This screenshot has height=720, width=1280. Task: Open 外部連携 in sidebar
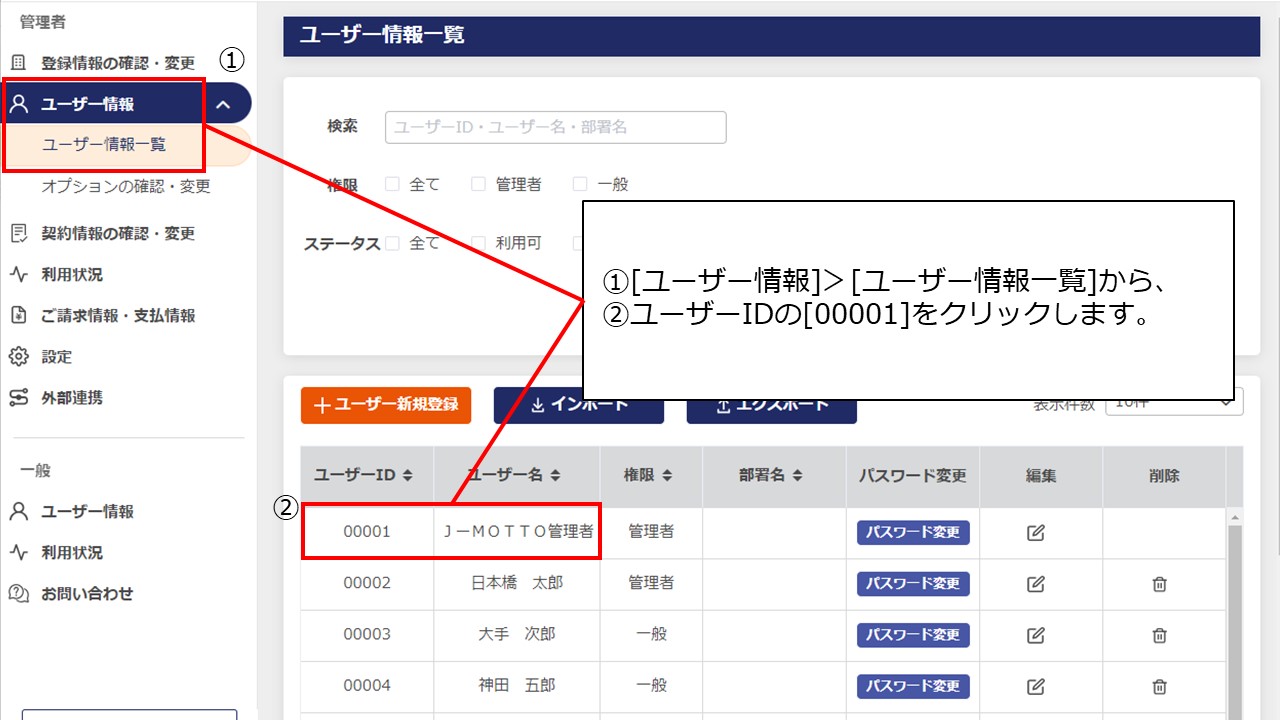coord(70,398)
